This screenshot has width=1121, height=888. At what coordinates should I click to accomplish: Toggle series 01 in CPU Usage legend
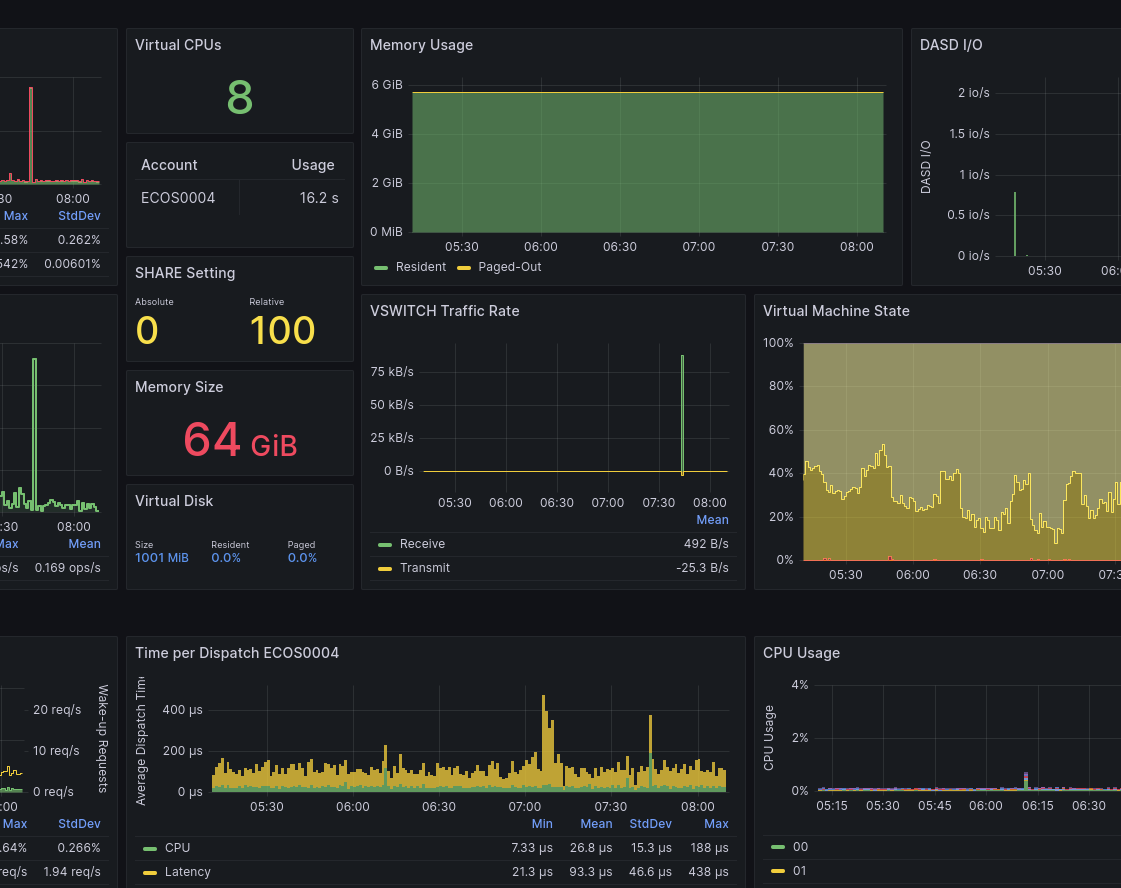(x=799, y=871)
